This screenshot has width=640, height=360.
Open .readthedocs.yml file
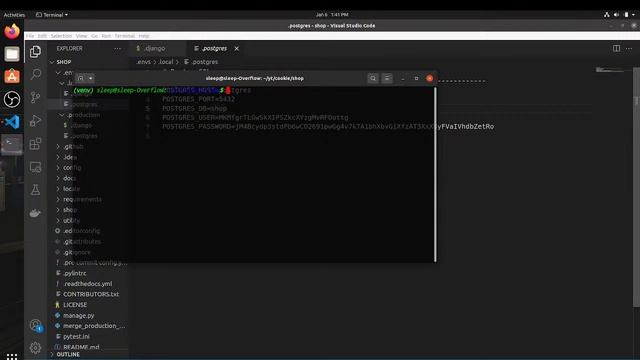(x=89, y=284)
